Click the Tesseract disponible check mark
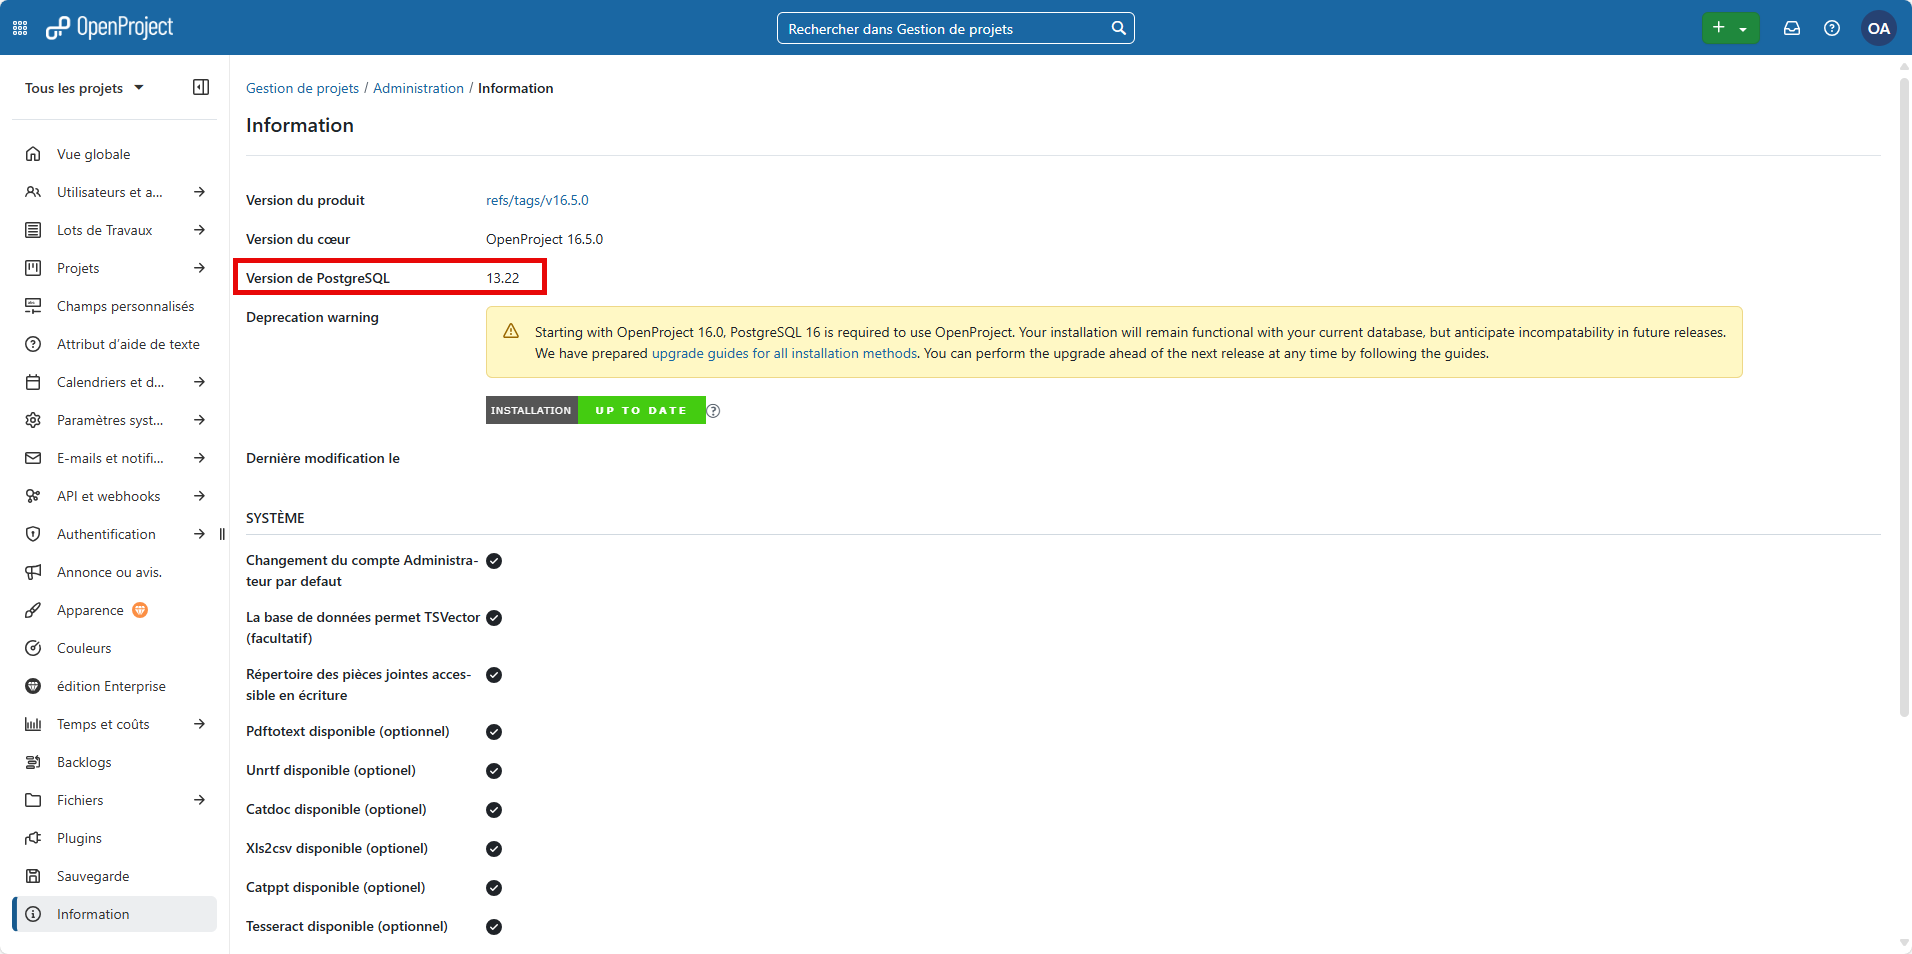The width and height of the screenshot is (1912, 954). (494, 927)
